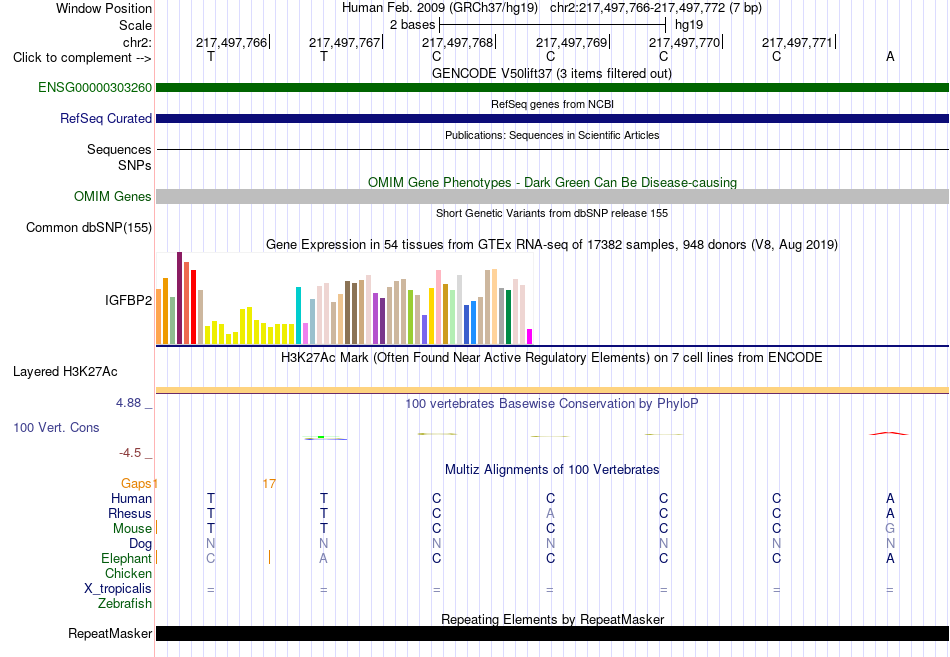Click 'Multiz Alignments of 100 Vertebrates' title

(552, 470)
